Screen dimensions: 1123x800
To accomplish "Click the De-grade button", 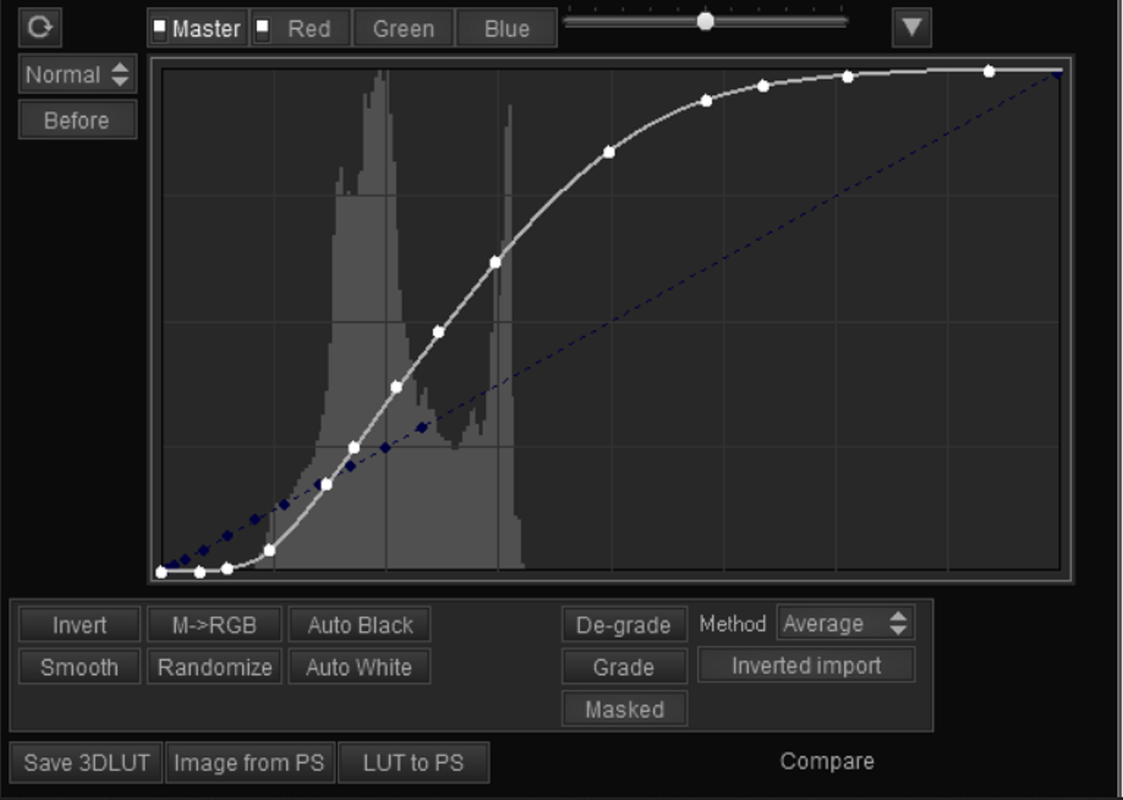I will (624, 625).
